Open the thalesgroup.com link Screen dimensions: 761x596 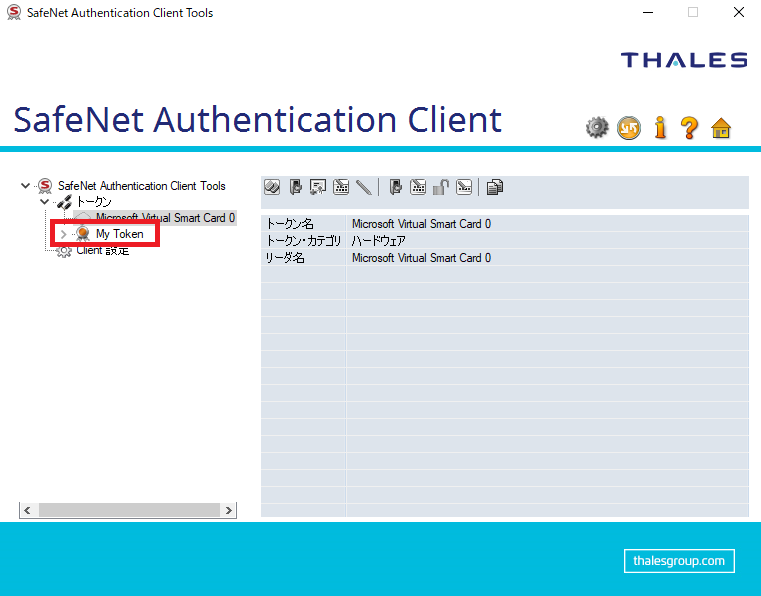point(679,561)
